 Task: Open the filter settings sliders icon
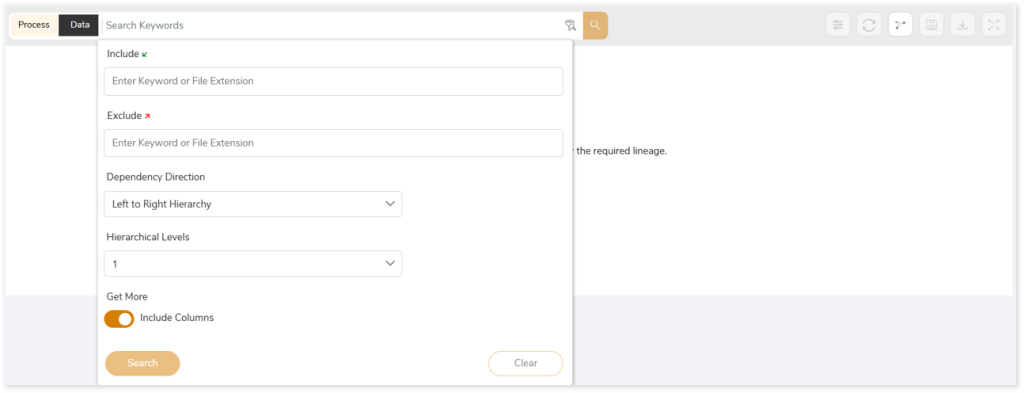click(x=838, y=25)
